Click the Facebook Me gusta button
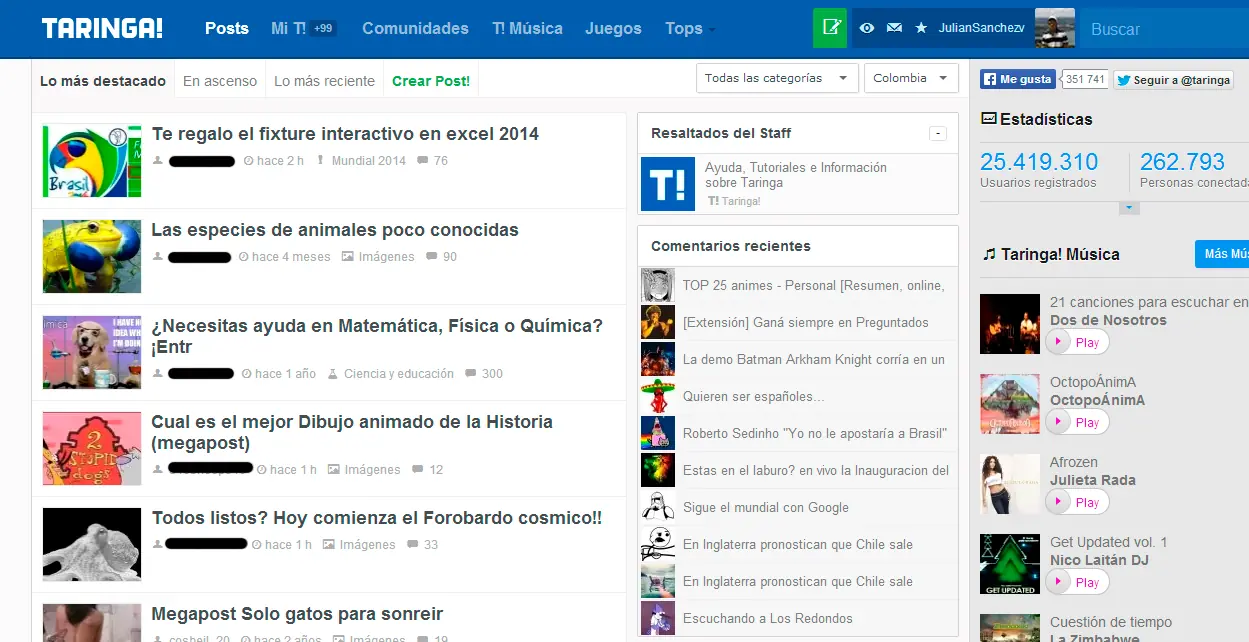 click(1018, 79)
